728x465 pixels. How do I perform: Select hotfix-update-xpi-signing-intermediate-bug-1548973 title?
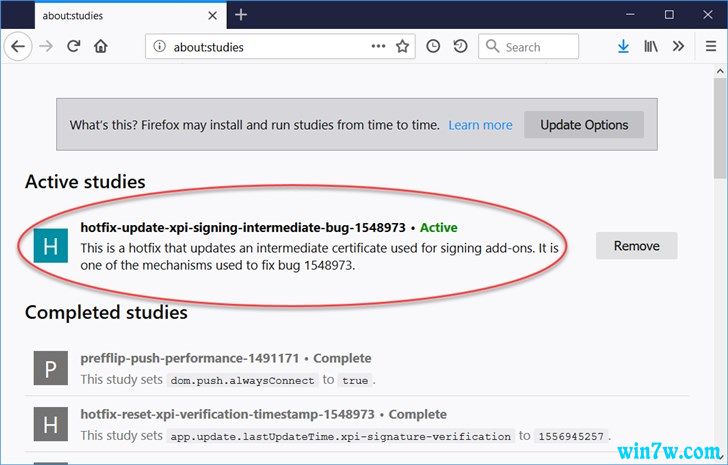[x=243, y=227]
